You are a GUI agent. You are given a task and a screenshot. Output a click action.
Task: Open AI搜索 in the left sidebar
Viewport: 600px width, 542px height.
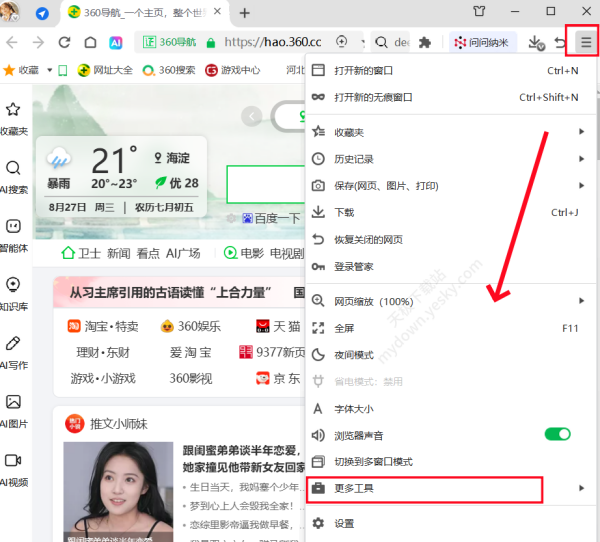(x=14, y=176)
